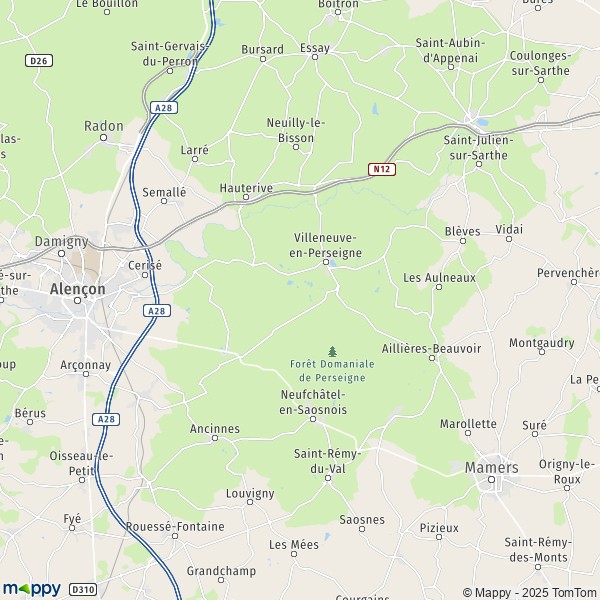Click the Forêt de Perseigne tree icon
The width and height of the screenshot is (600, 600).
pos(333,351)
